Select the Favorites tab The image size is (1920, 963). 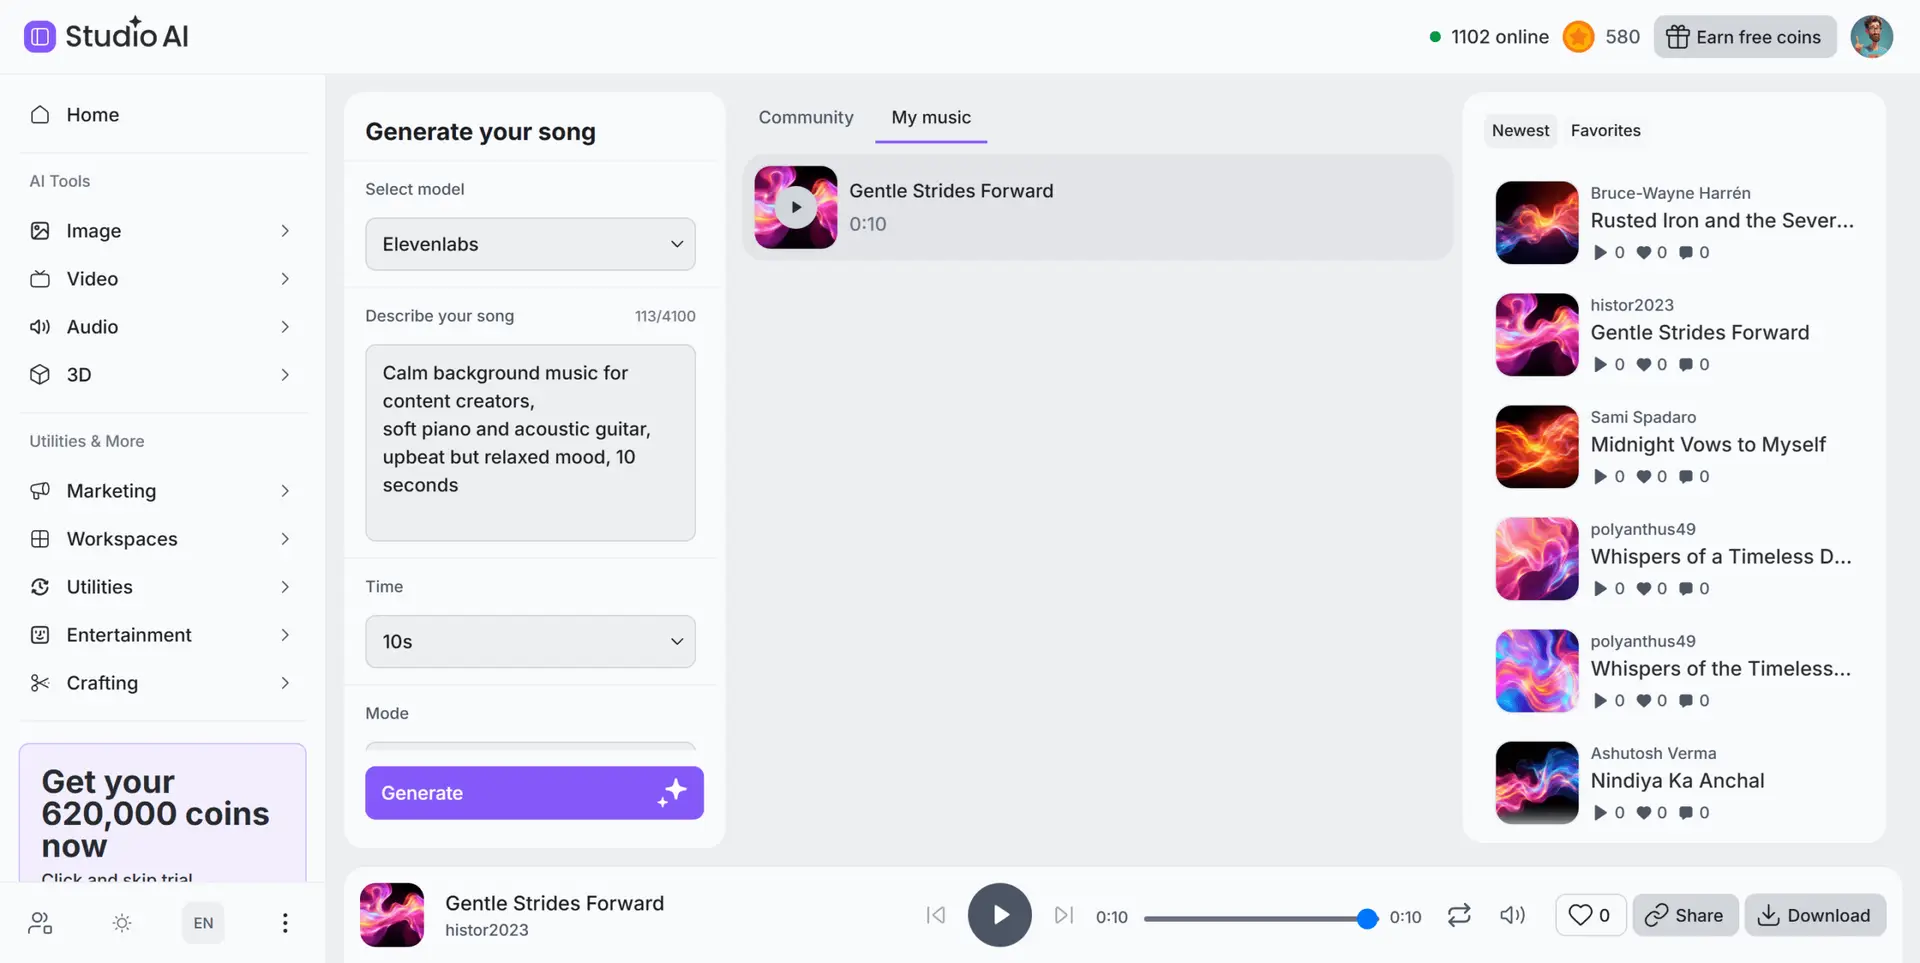point(1605,130)
